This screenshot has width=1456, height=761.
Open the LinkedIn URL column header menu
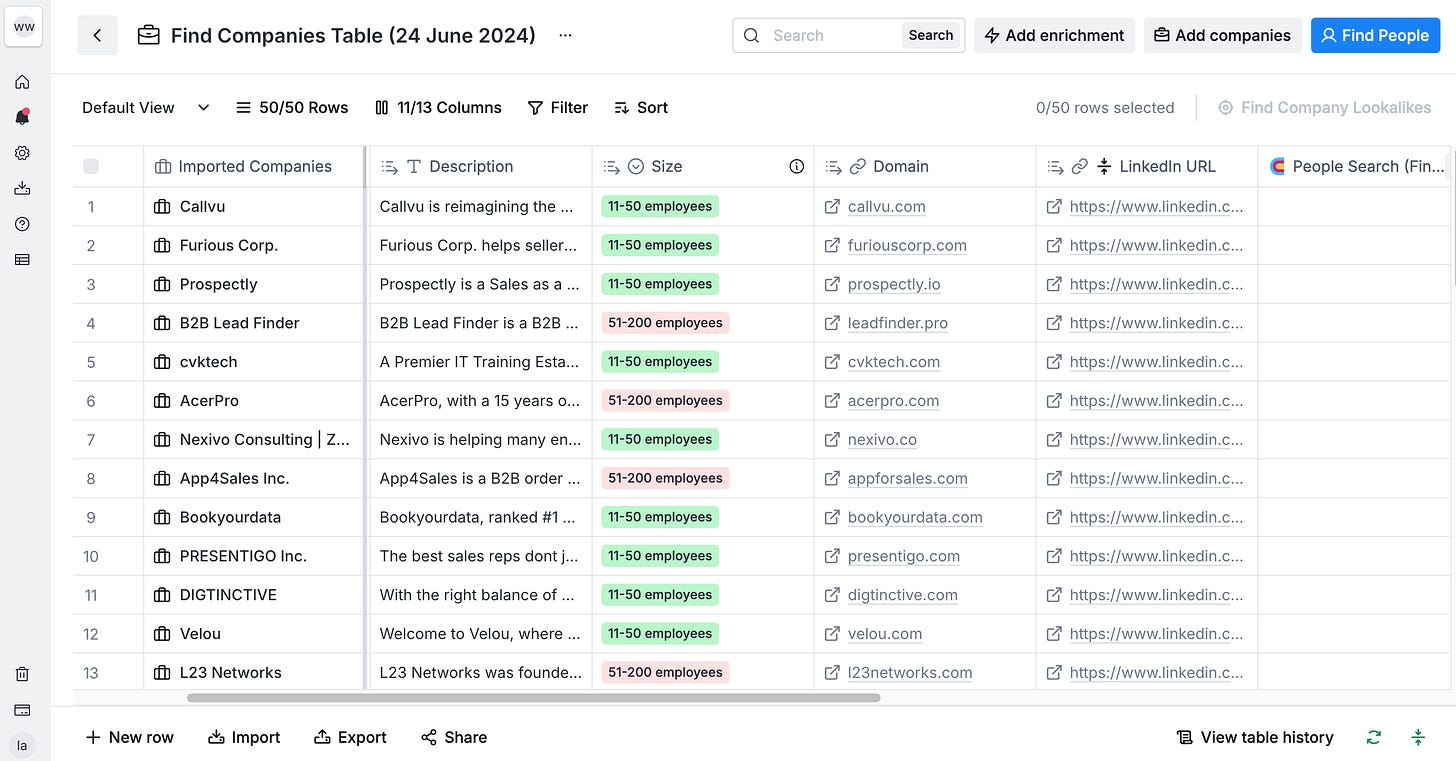pos(1147,166)
